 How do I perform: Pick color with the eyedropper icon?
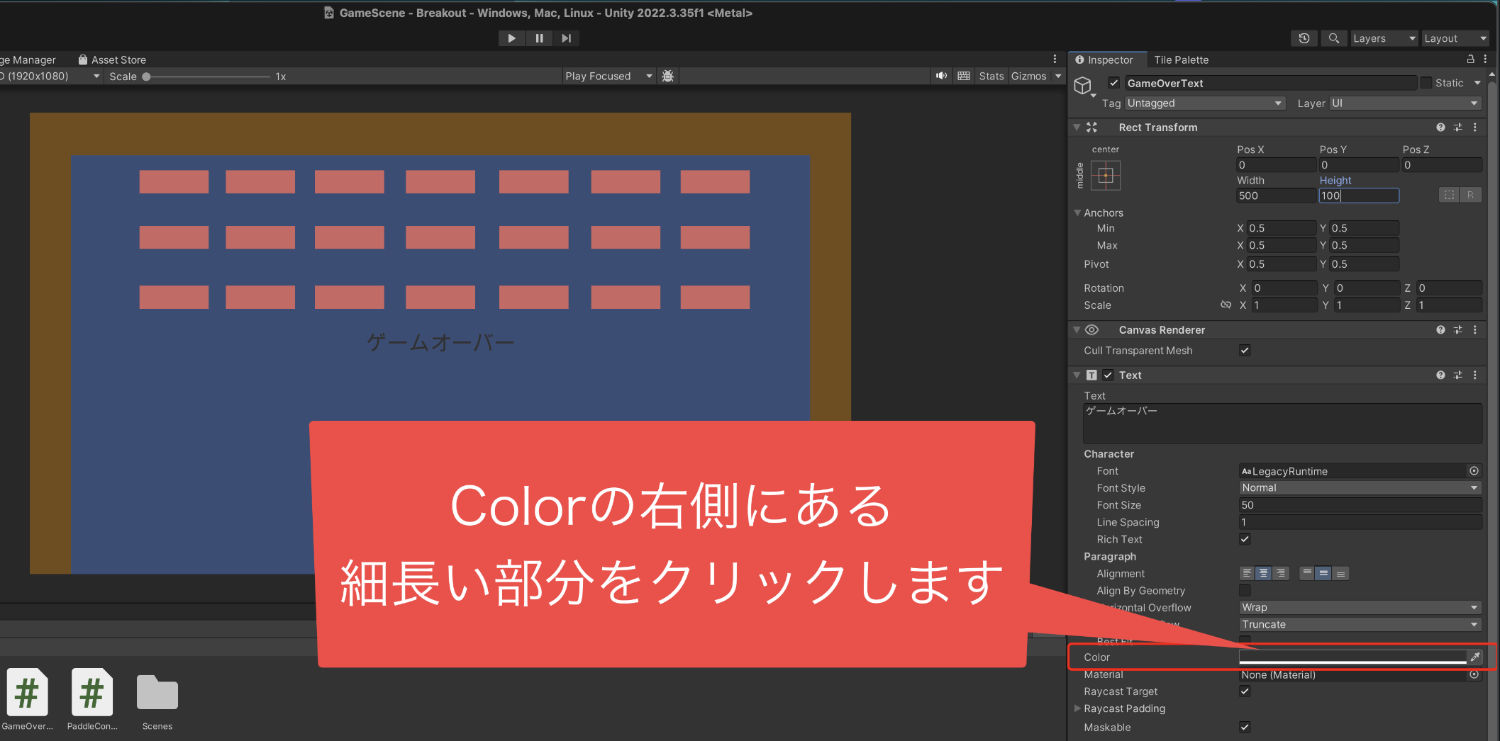pos(1475,657)
